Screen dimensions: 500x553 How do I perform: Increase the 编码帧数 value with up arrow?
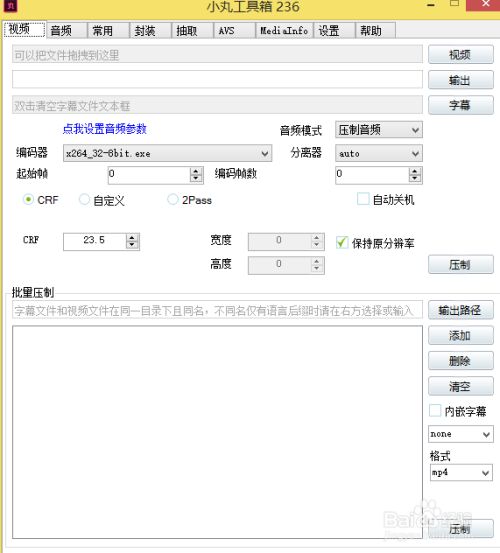(x=415, y=171)
